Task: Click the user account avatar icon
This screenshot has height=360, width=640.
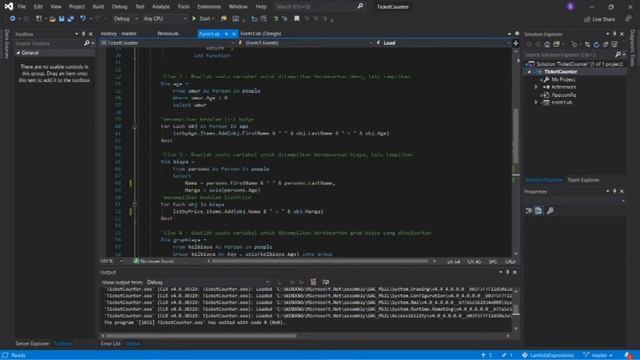Action: [570, 7]
